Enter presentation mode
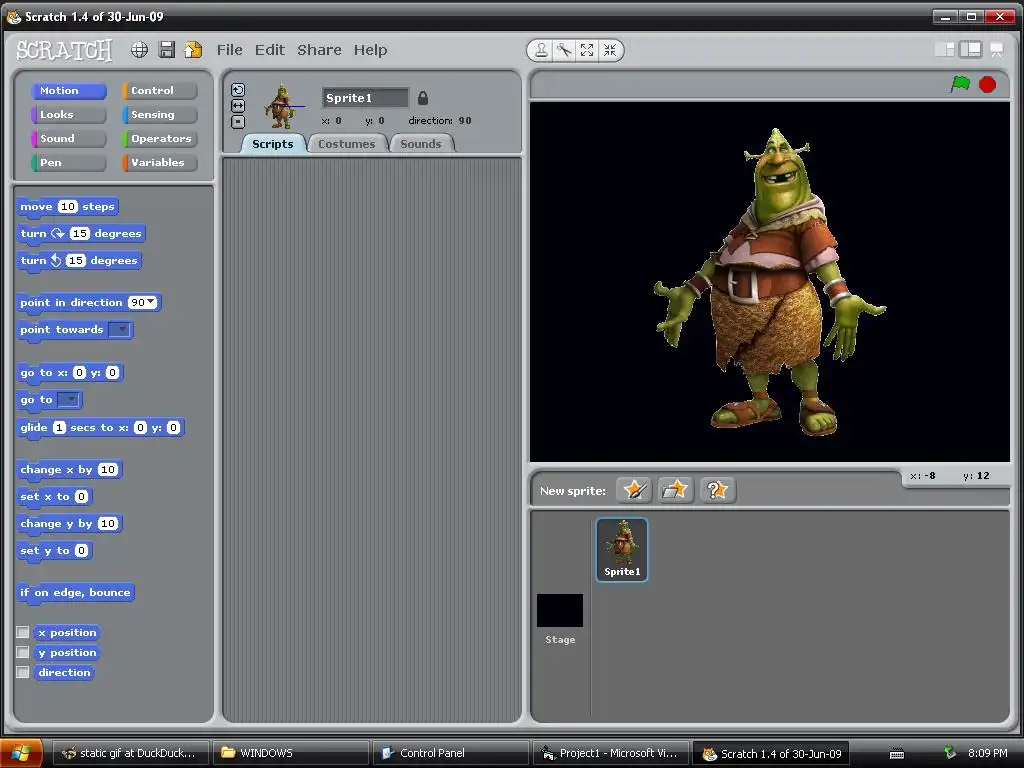The height and width of the screenshot is (768, 1024). coord(997,50)
